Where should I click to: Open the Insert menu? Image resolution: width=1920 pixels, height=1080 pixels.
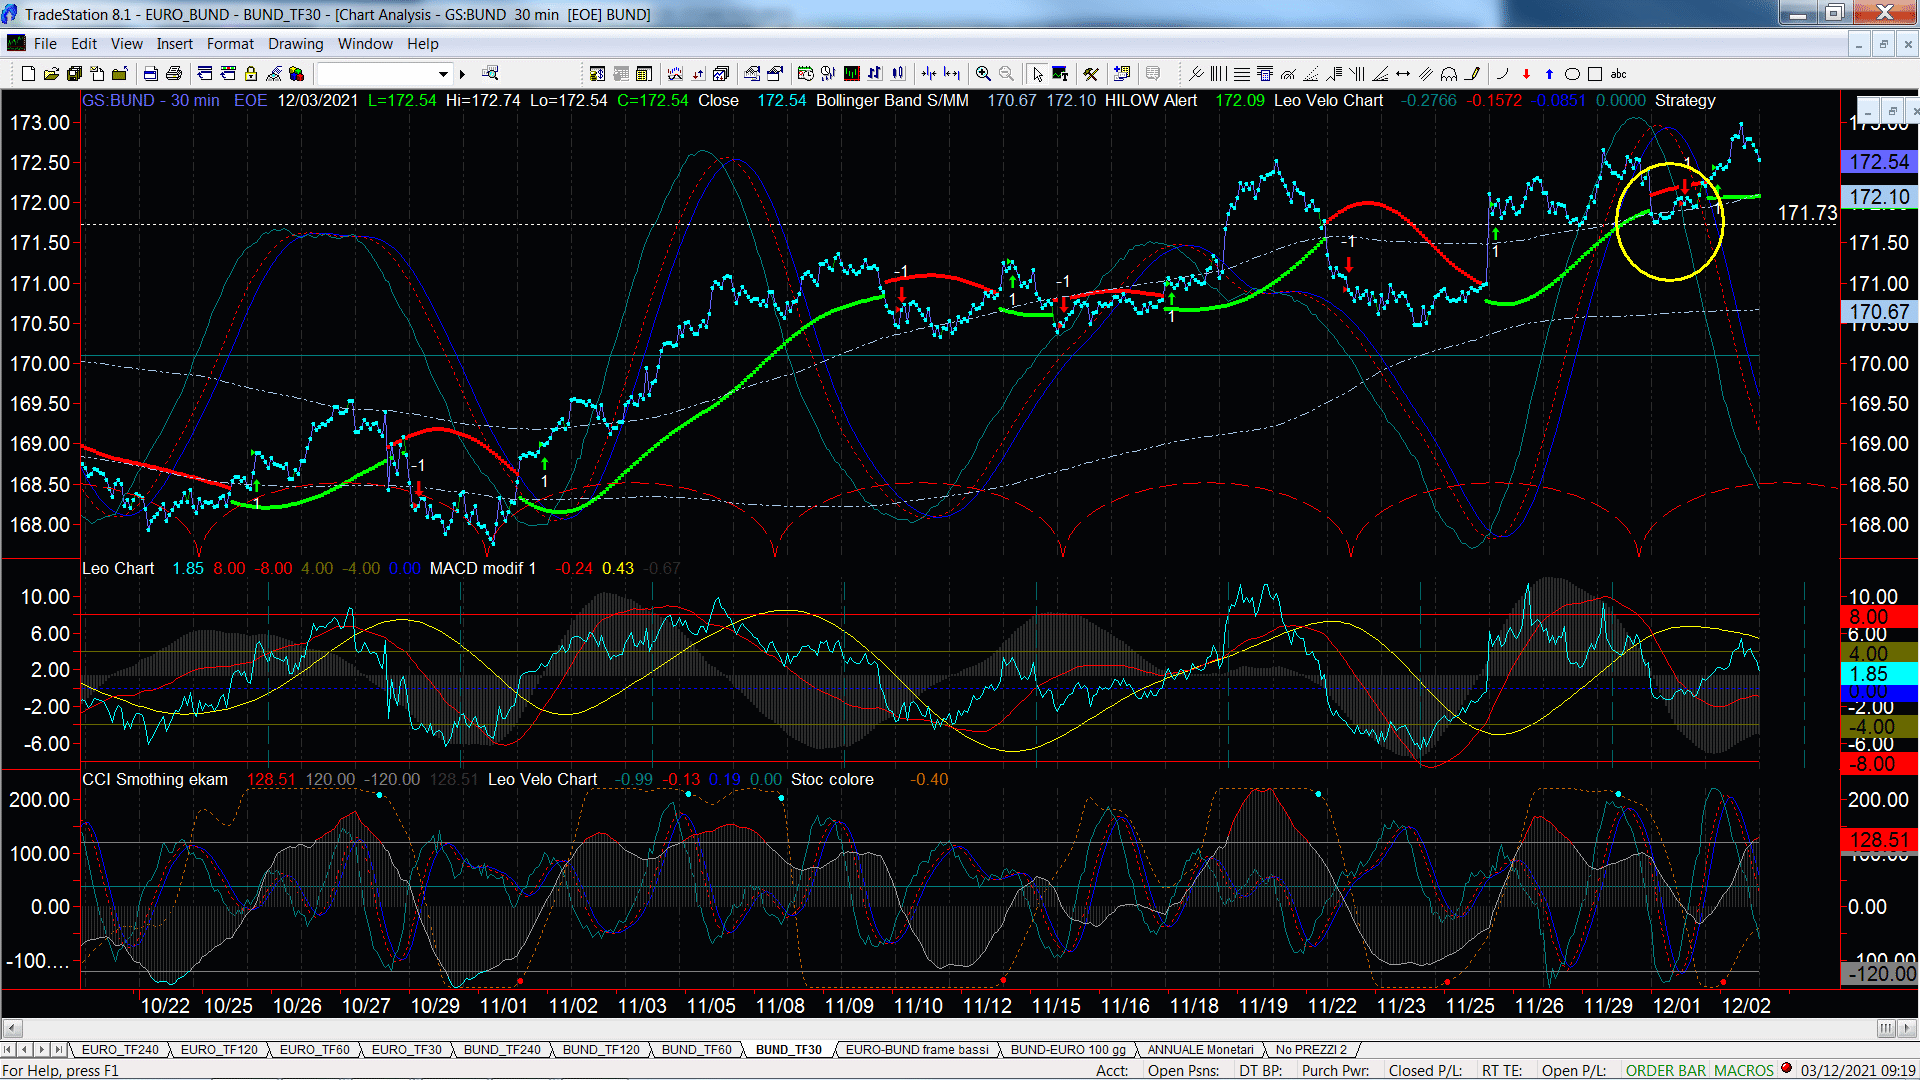tap(175, 44)
